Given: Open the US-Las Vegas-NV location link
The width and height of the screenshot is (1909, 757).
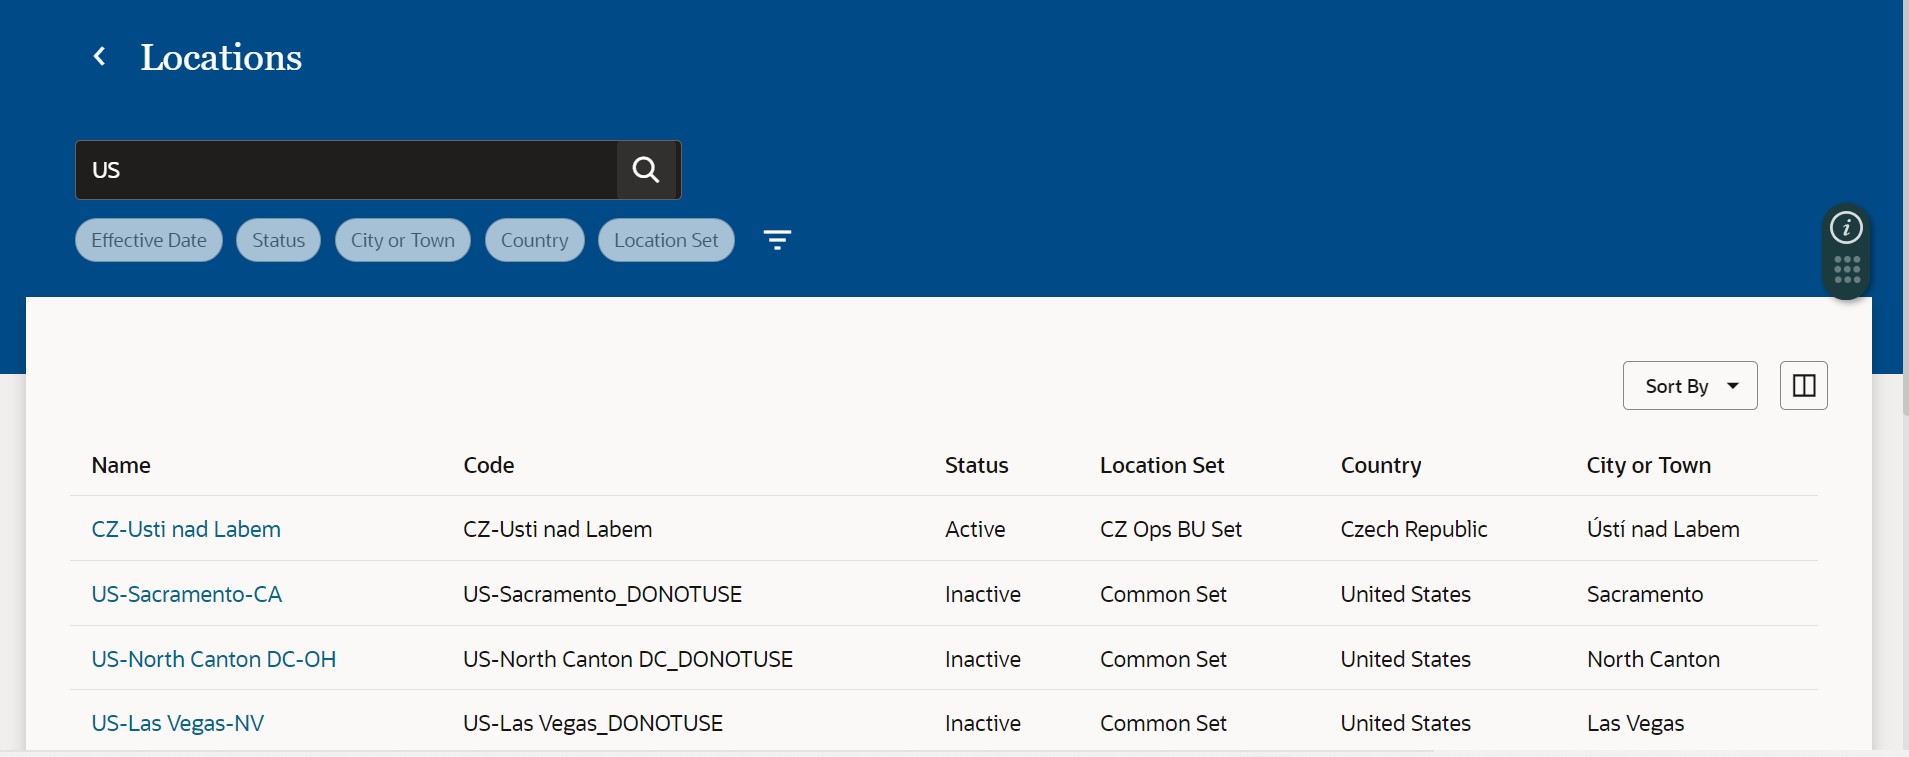Looking at the screenshot, I should pos(178,723).
